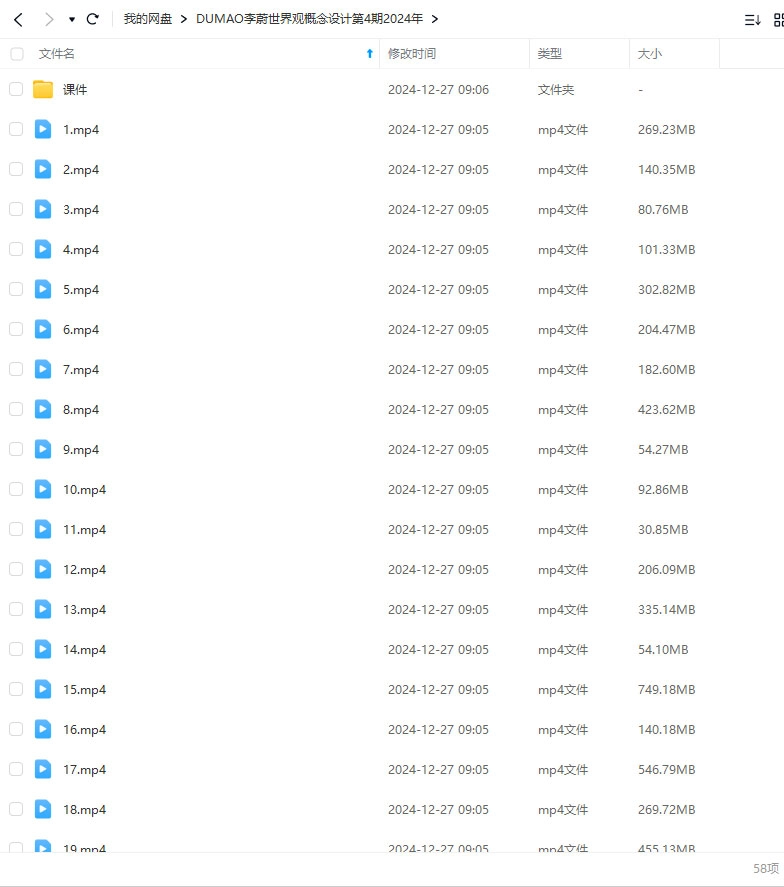Viewport: 784px width, 887px height.
Task: Click the video icon for 1.mp4
Action: click(x=43, y=129)
